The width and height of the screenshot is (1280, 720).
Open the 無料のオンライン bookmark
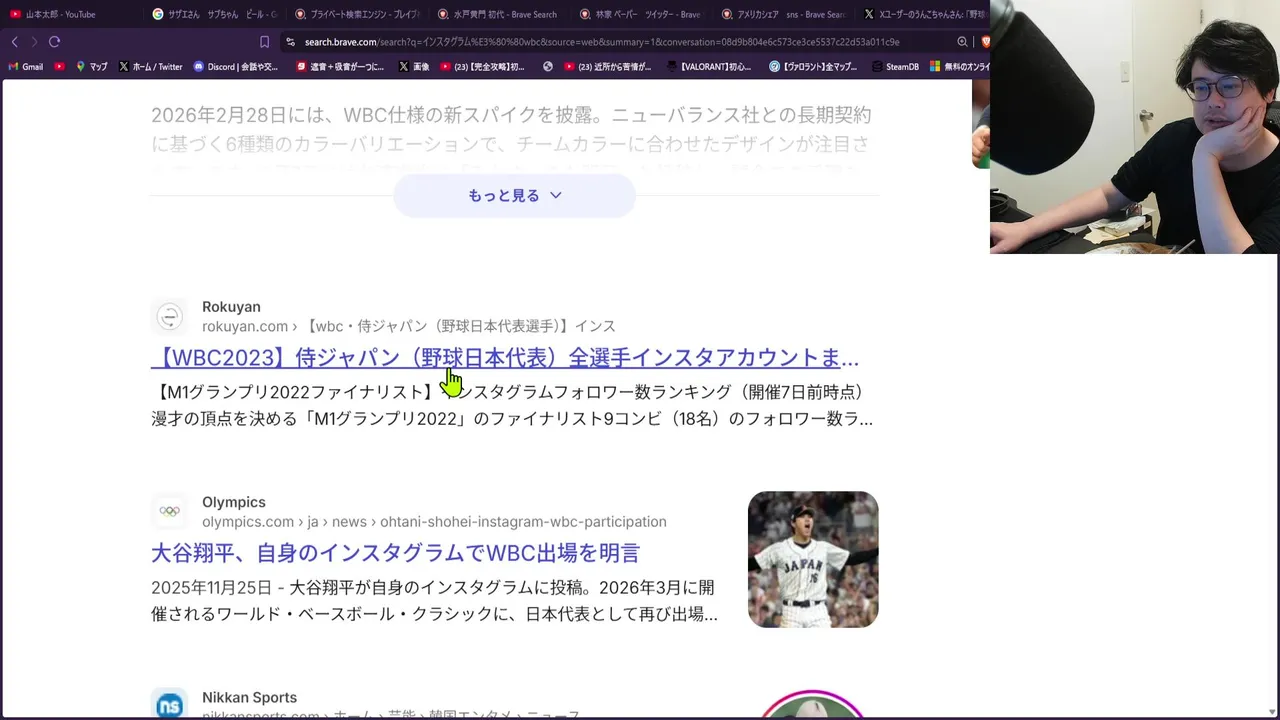(x=960, y=67)
